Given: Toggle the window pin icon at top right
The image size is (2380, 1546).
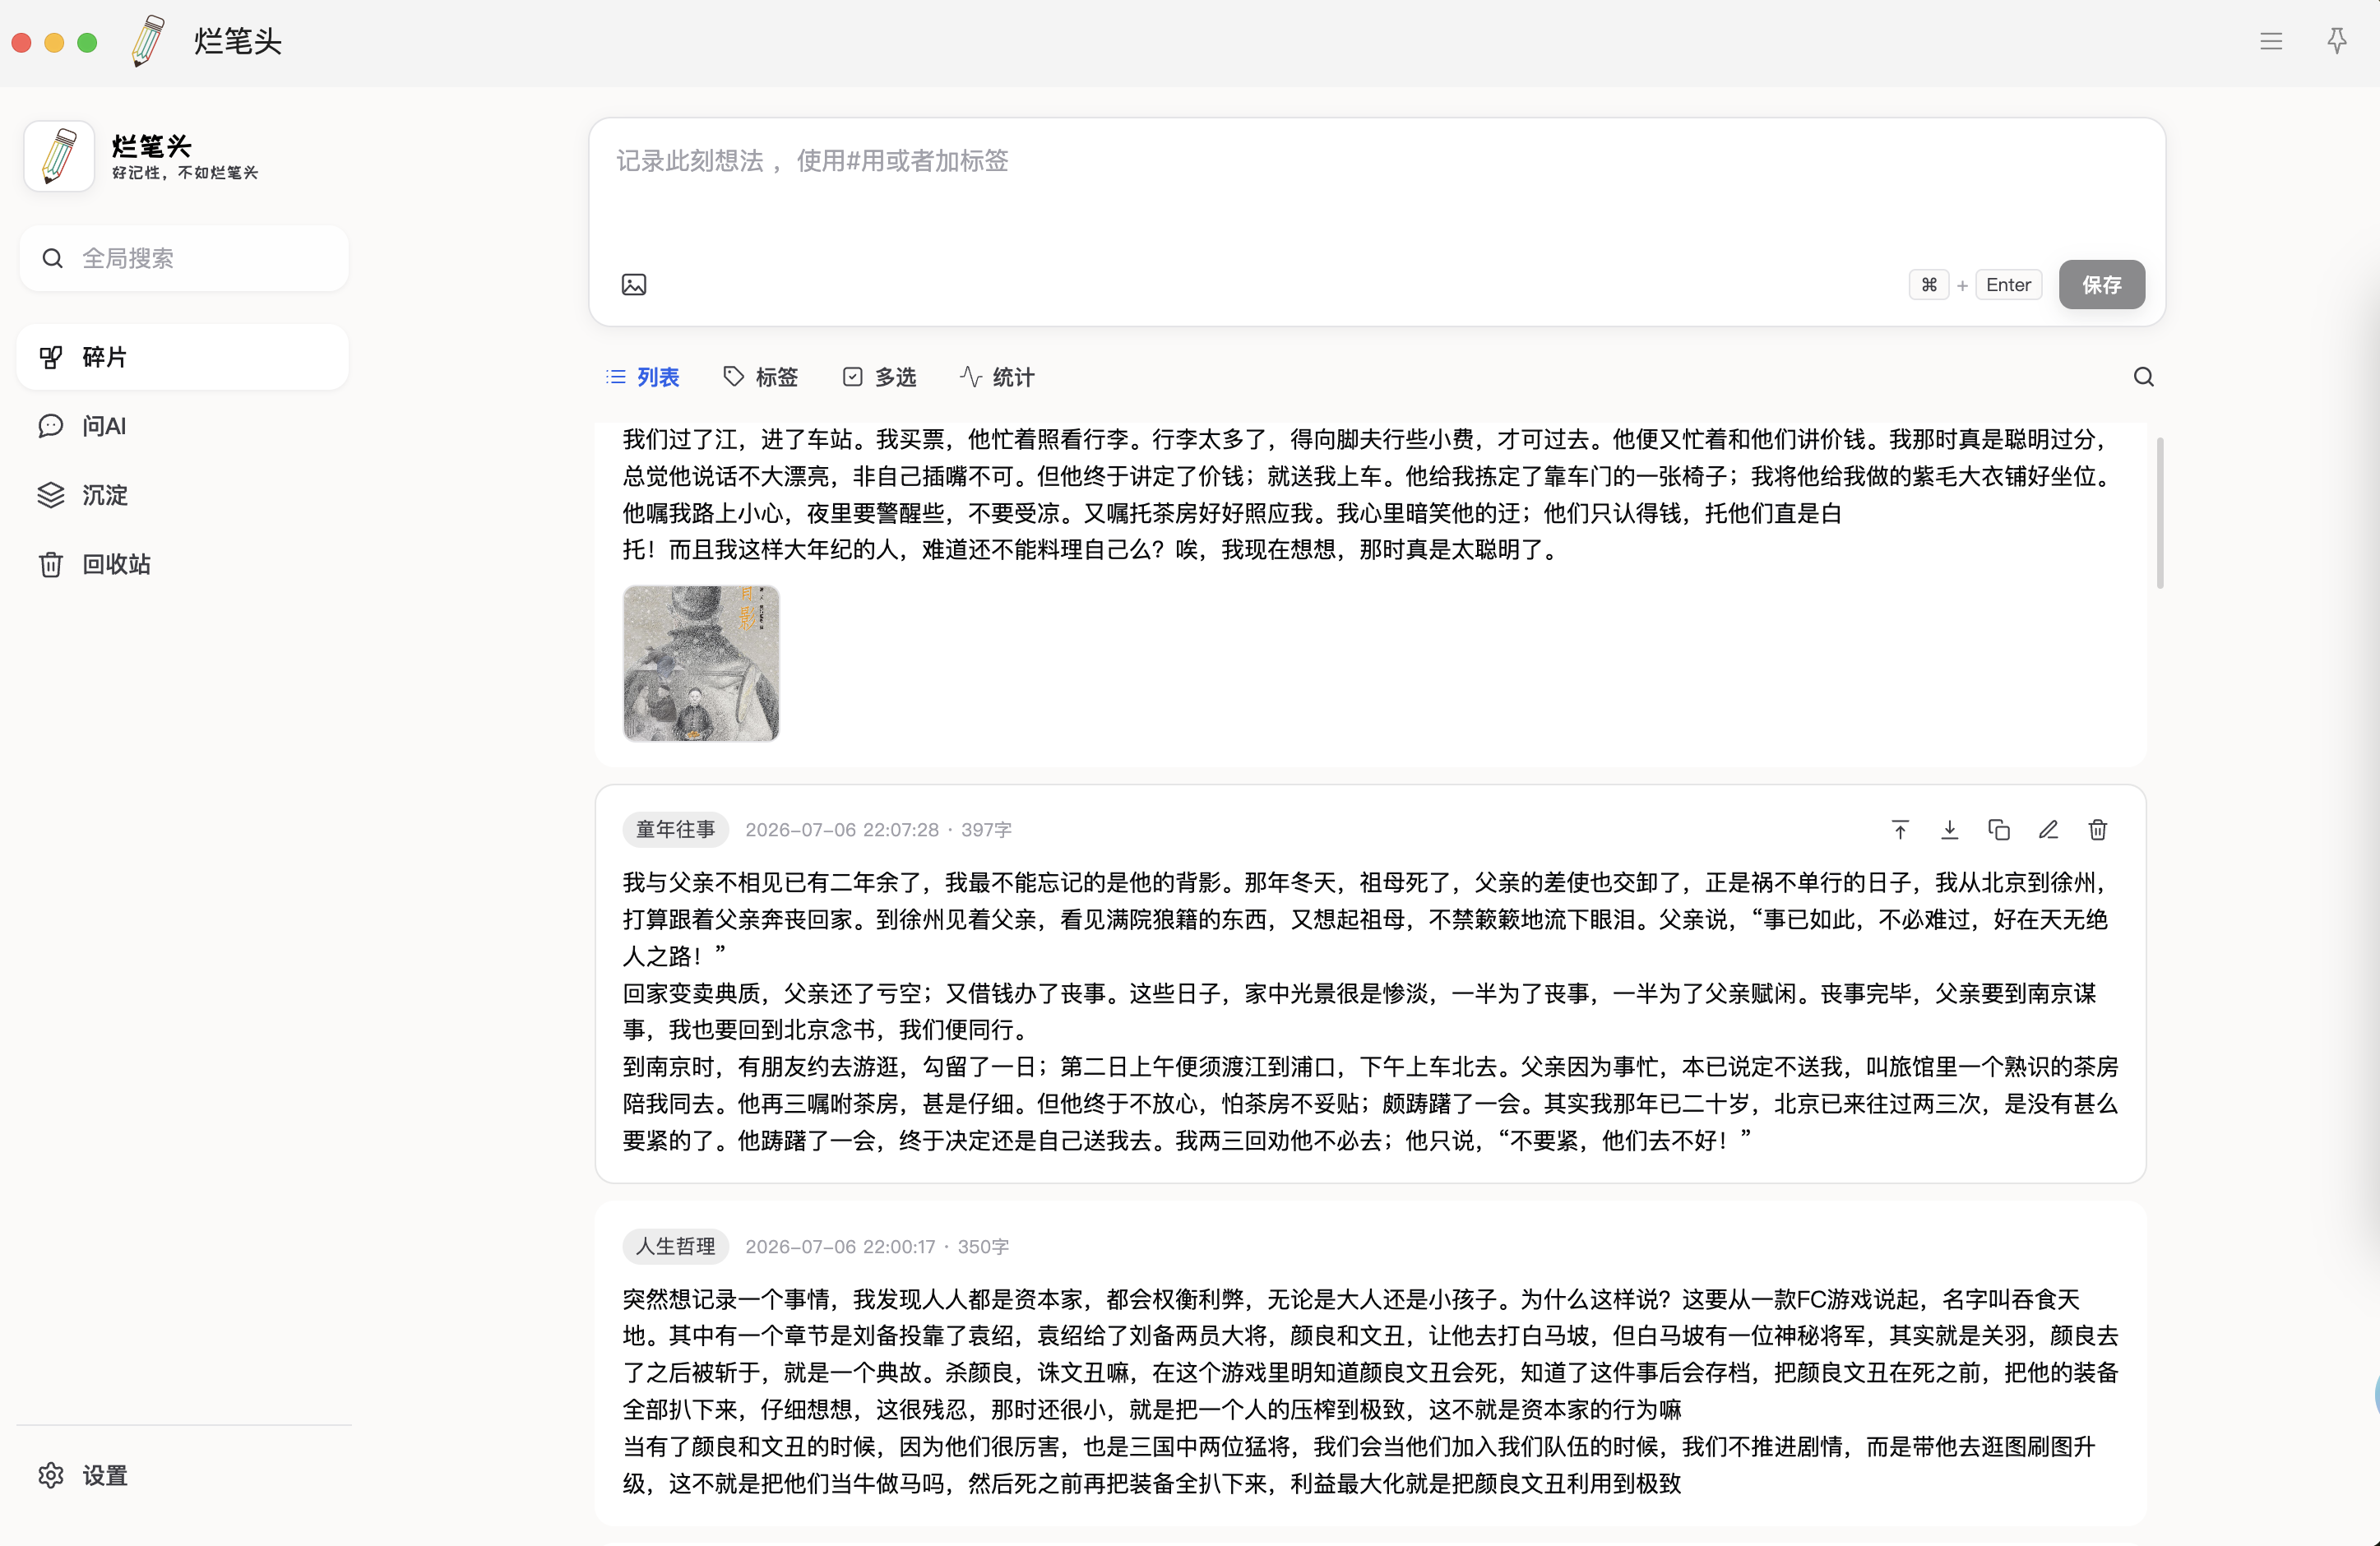Looking at the screenshot, I should (x=2336, y=41).
